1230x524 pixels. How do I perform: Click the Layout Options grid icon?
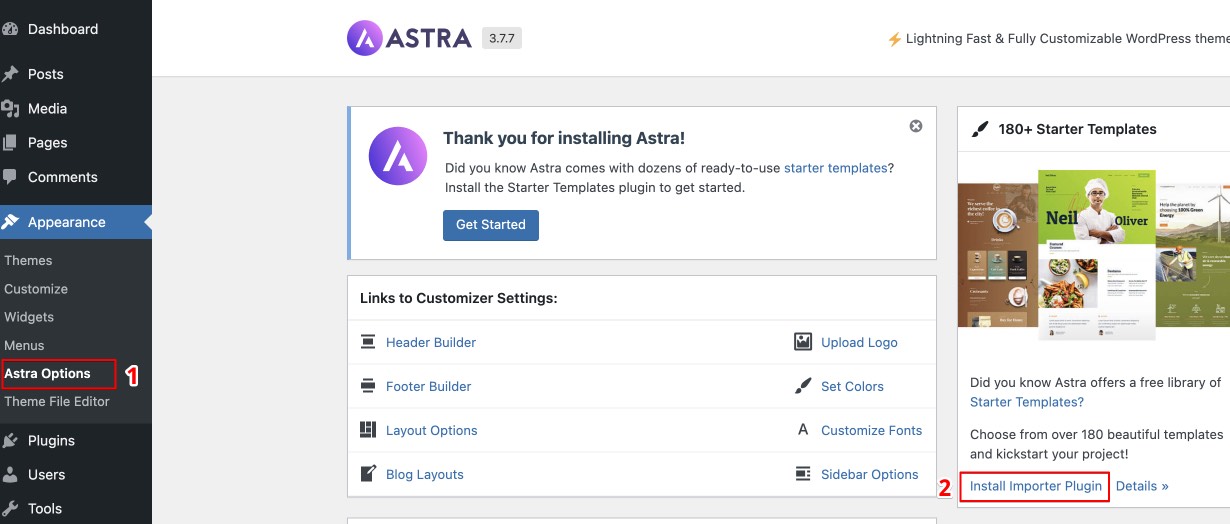click(368, 430)
